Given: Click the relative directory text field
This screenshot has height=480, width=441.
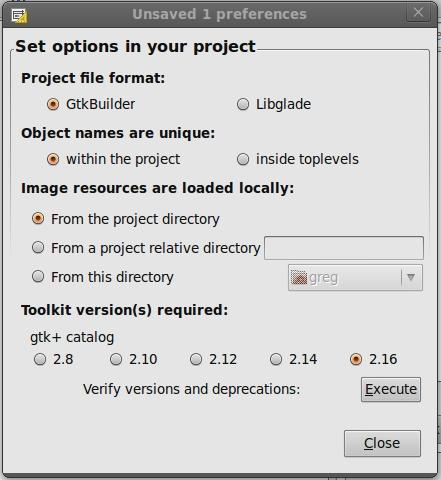Looking at the screenshot, I should 344,248.
